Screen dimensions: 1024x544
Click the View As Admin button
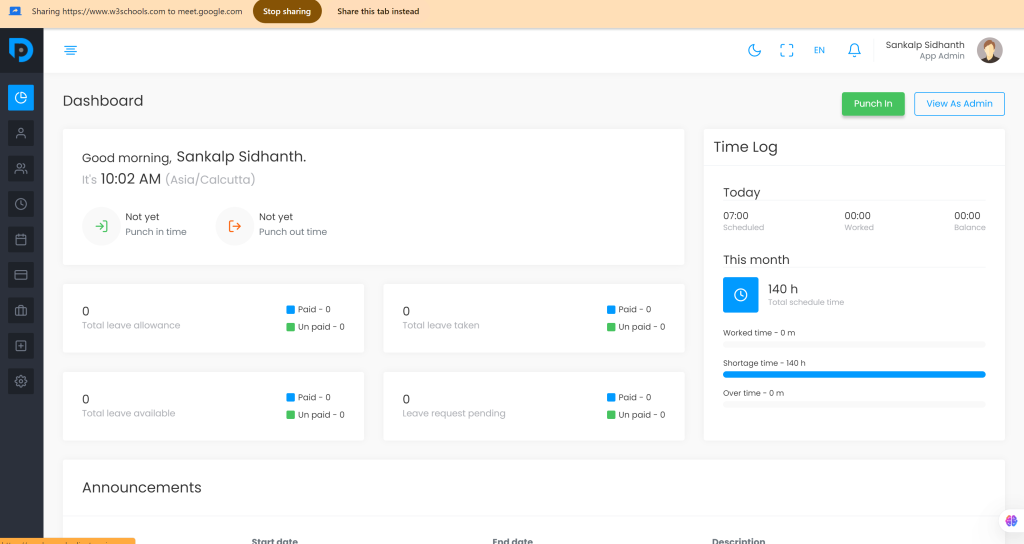[959, 104]
